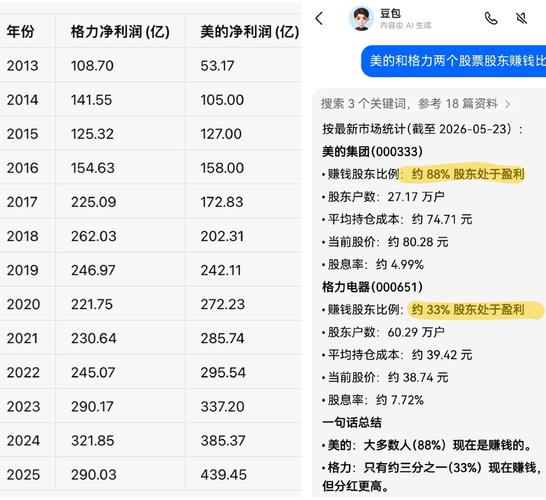Click the 美的净利润 column header
The height and width of the screenshot is (500, 546).
point(250,32)
